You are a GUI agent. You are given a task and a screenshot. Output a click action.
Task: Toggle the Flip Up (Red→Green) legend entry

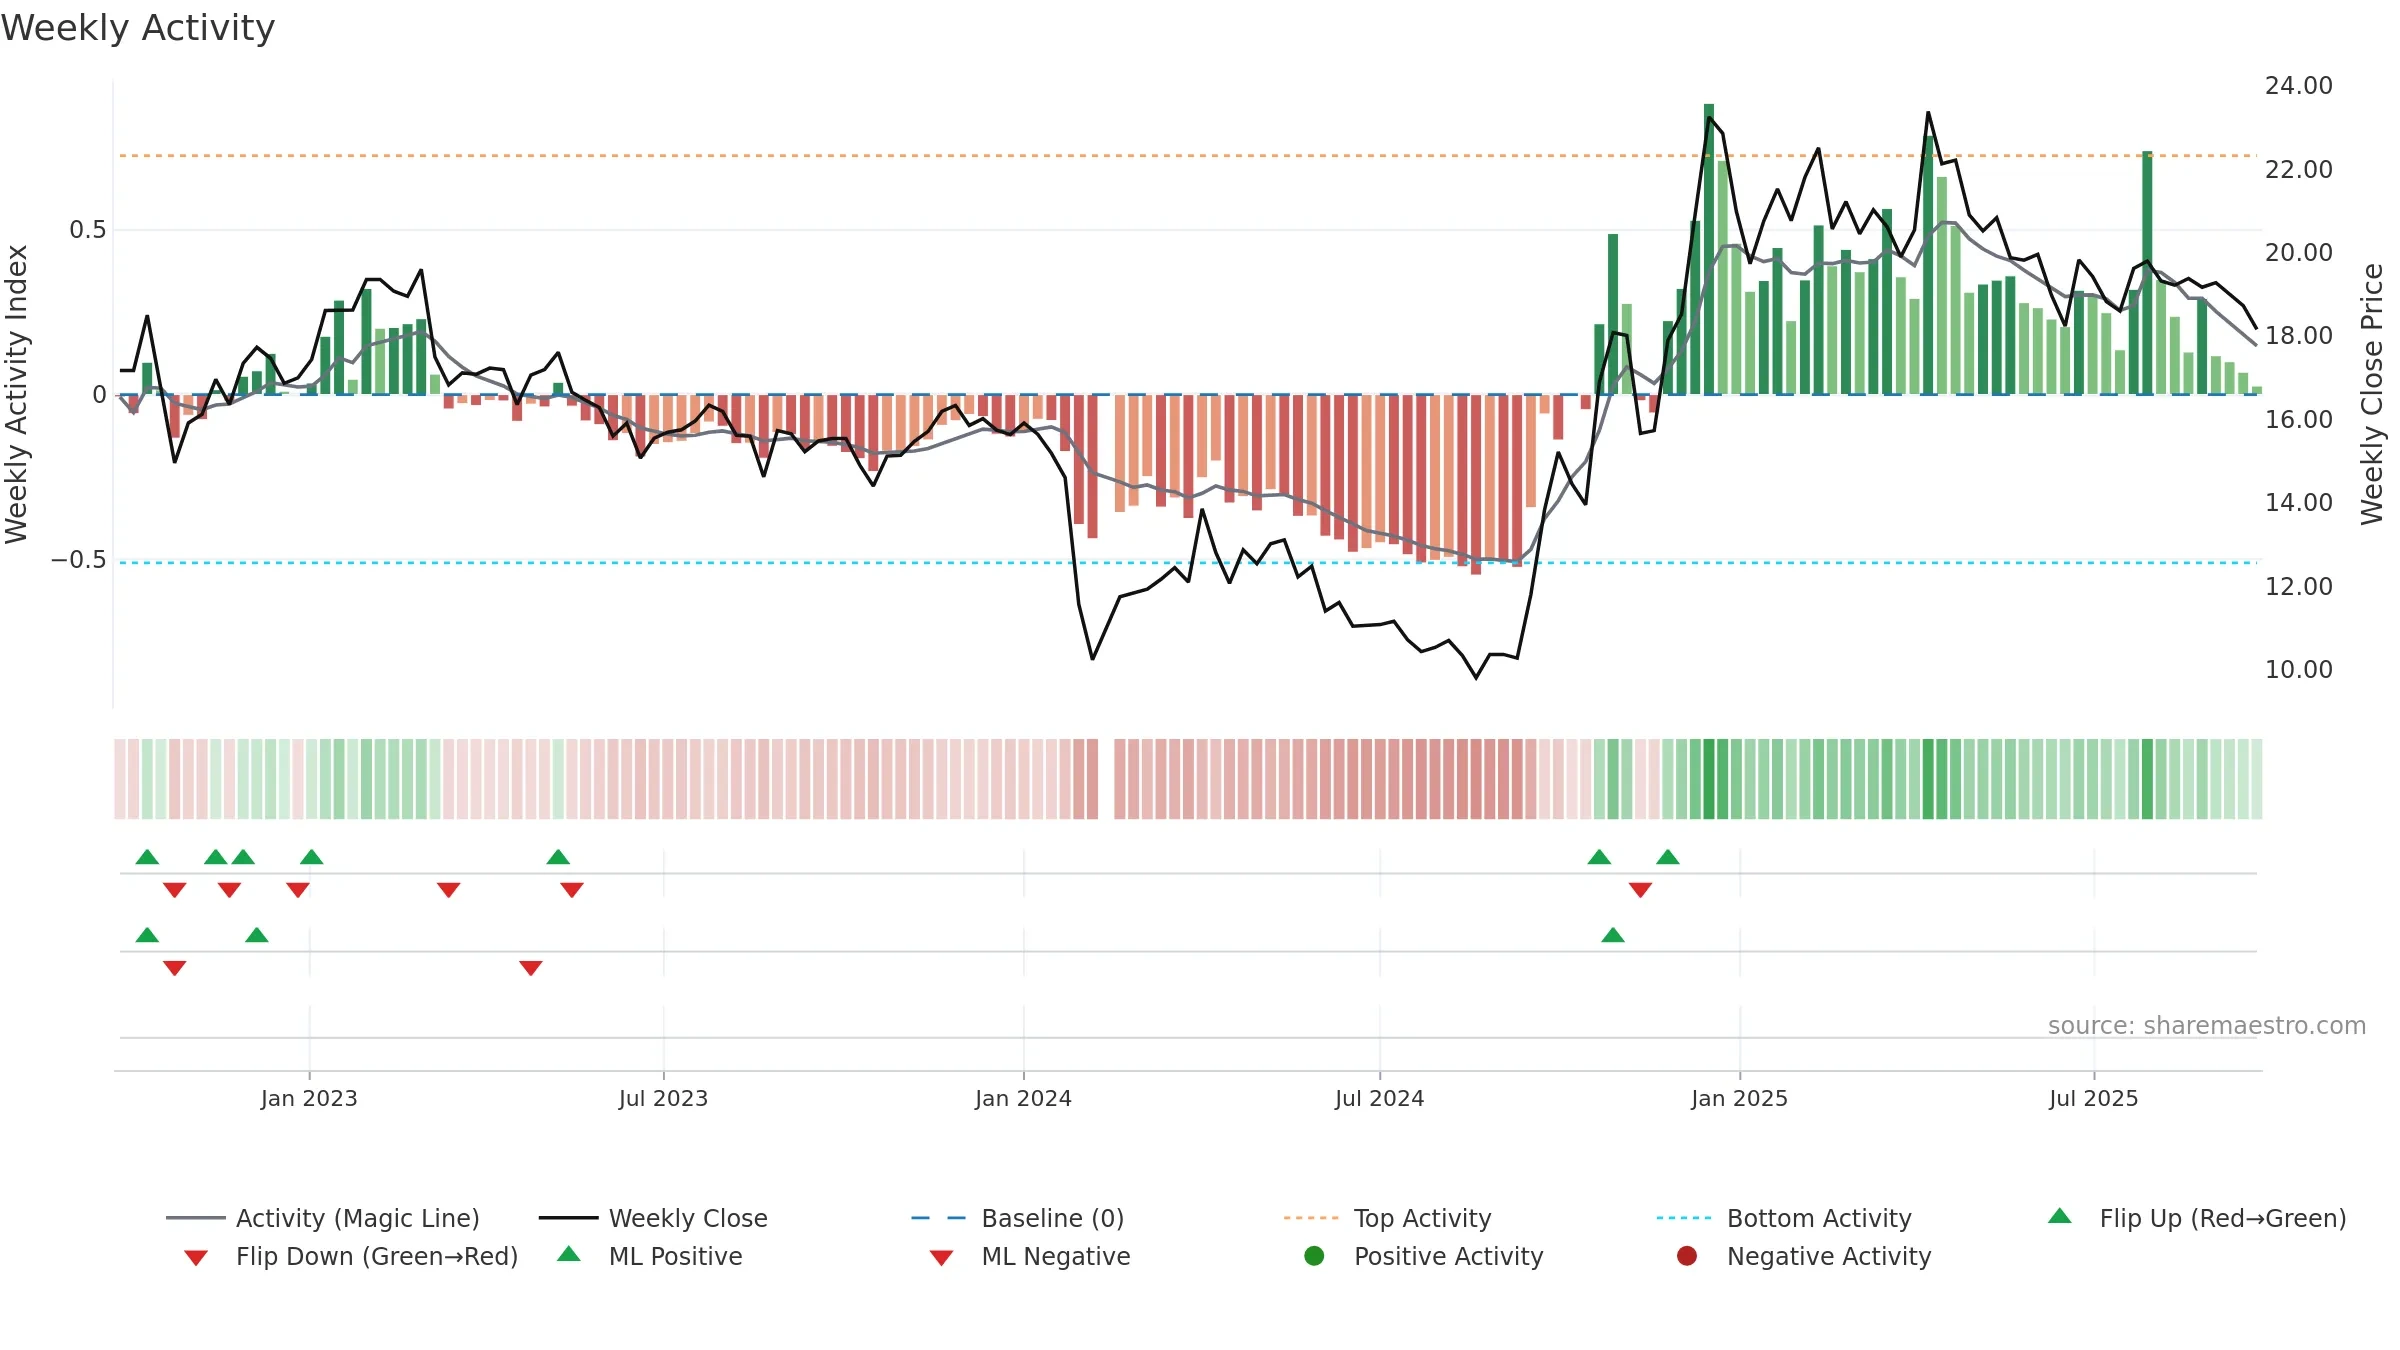click(x=2197, y=1218)
